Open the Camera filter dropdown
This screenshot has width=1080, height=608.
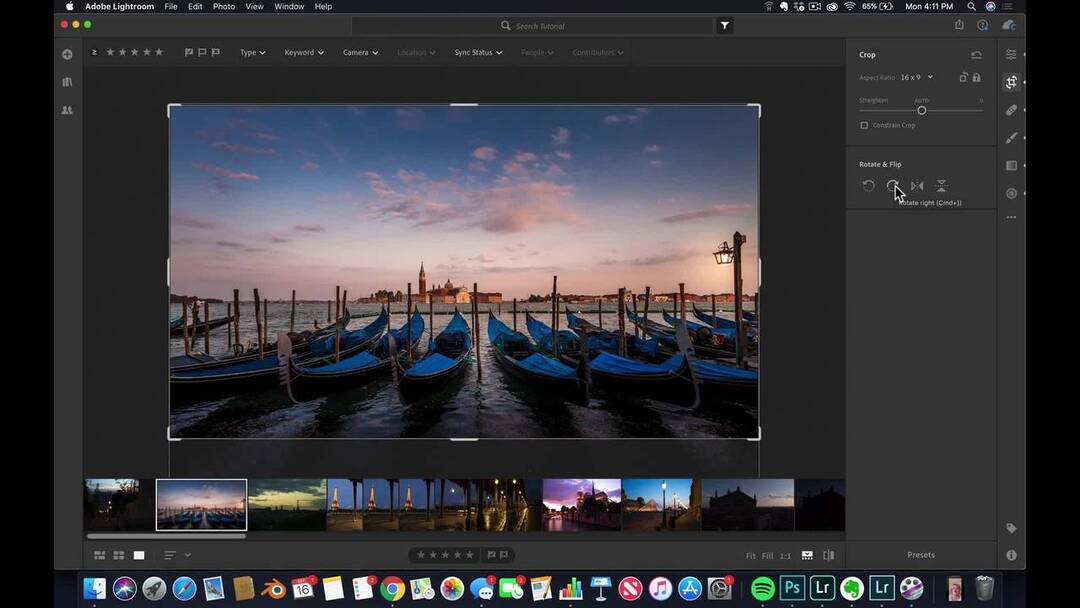point(360,52)
